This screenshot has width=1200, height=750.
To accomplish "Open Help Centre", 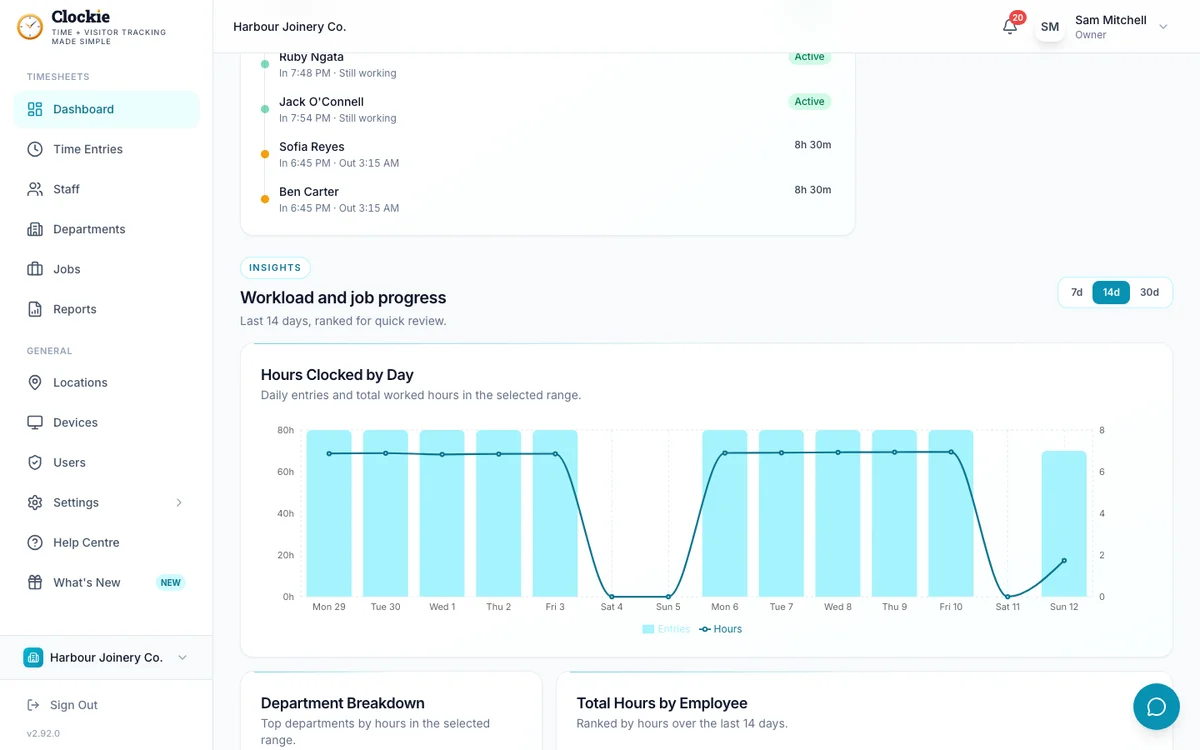I will (x=106, y=542).
